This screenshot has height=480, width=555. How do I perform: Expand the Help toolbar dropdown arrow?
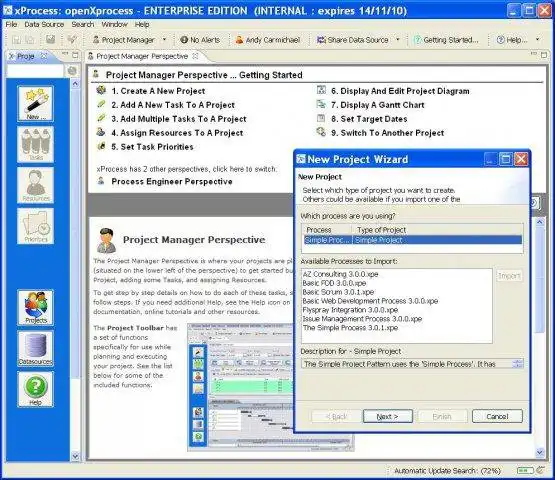(x=537, y=40)
